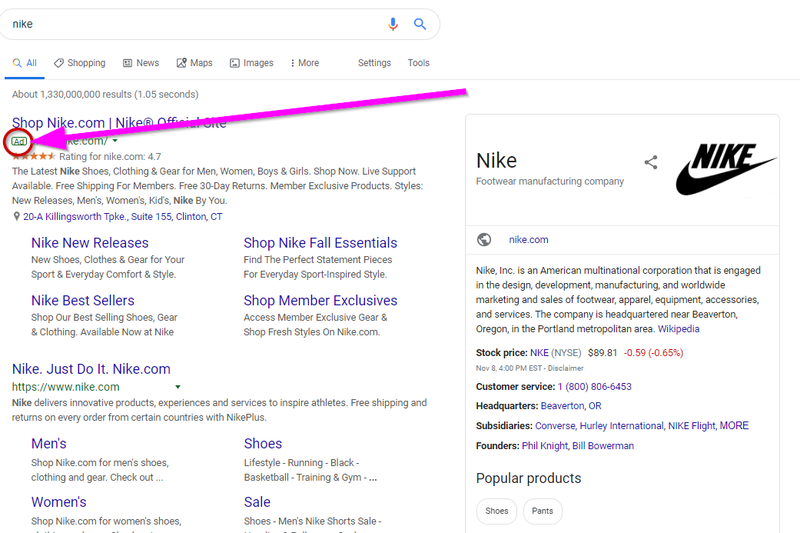The image size is (800, 533).
Task: Switch to the Shopping tab
Action: click(x=80, y=63)
